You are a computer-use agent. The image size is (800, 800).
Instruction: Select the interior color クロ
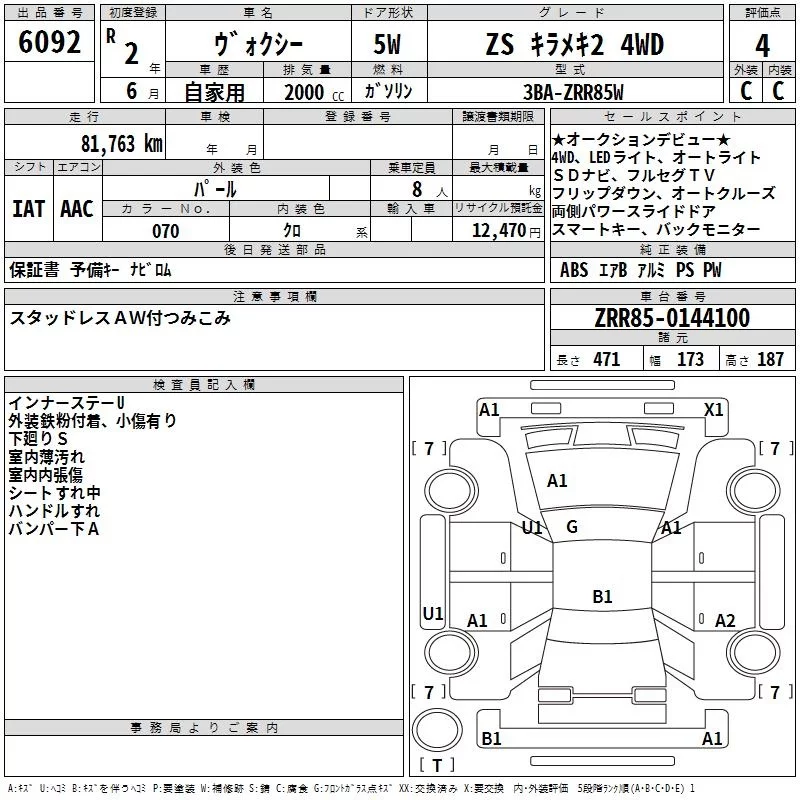pos(292,231)
